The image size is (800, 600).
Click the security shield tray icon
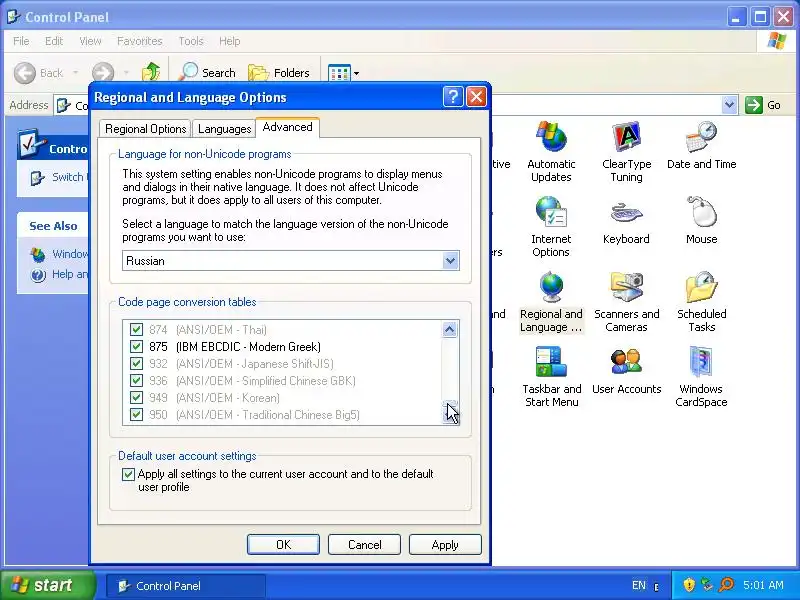[689, 585]
